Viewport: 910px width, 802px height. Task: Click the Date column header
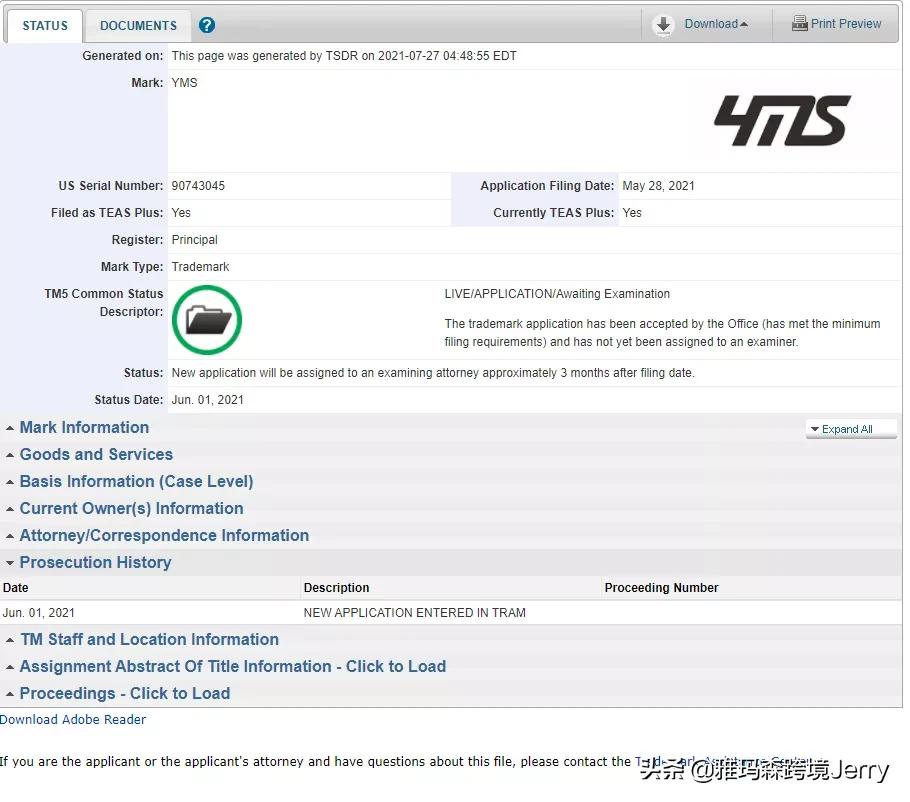16,588
